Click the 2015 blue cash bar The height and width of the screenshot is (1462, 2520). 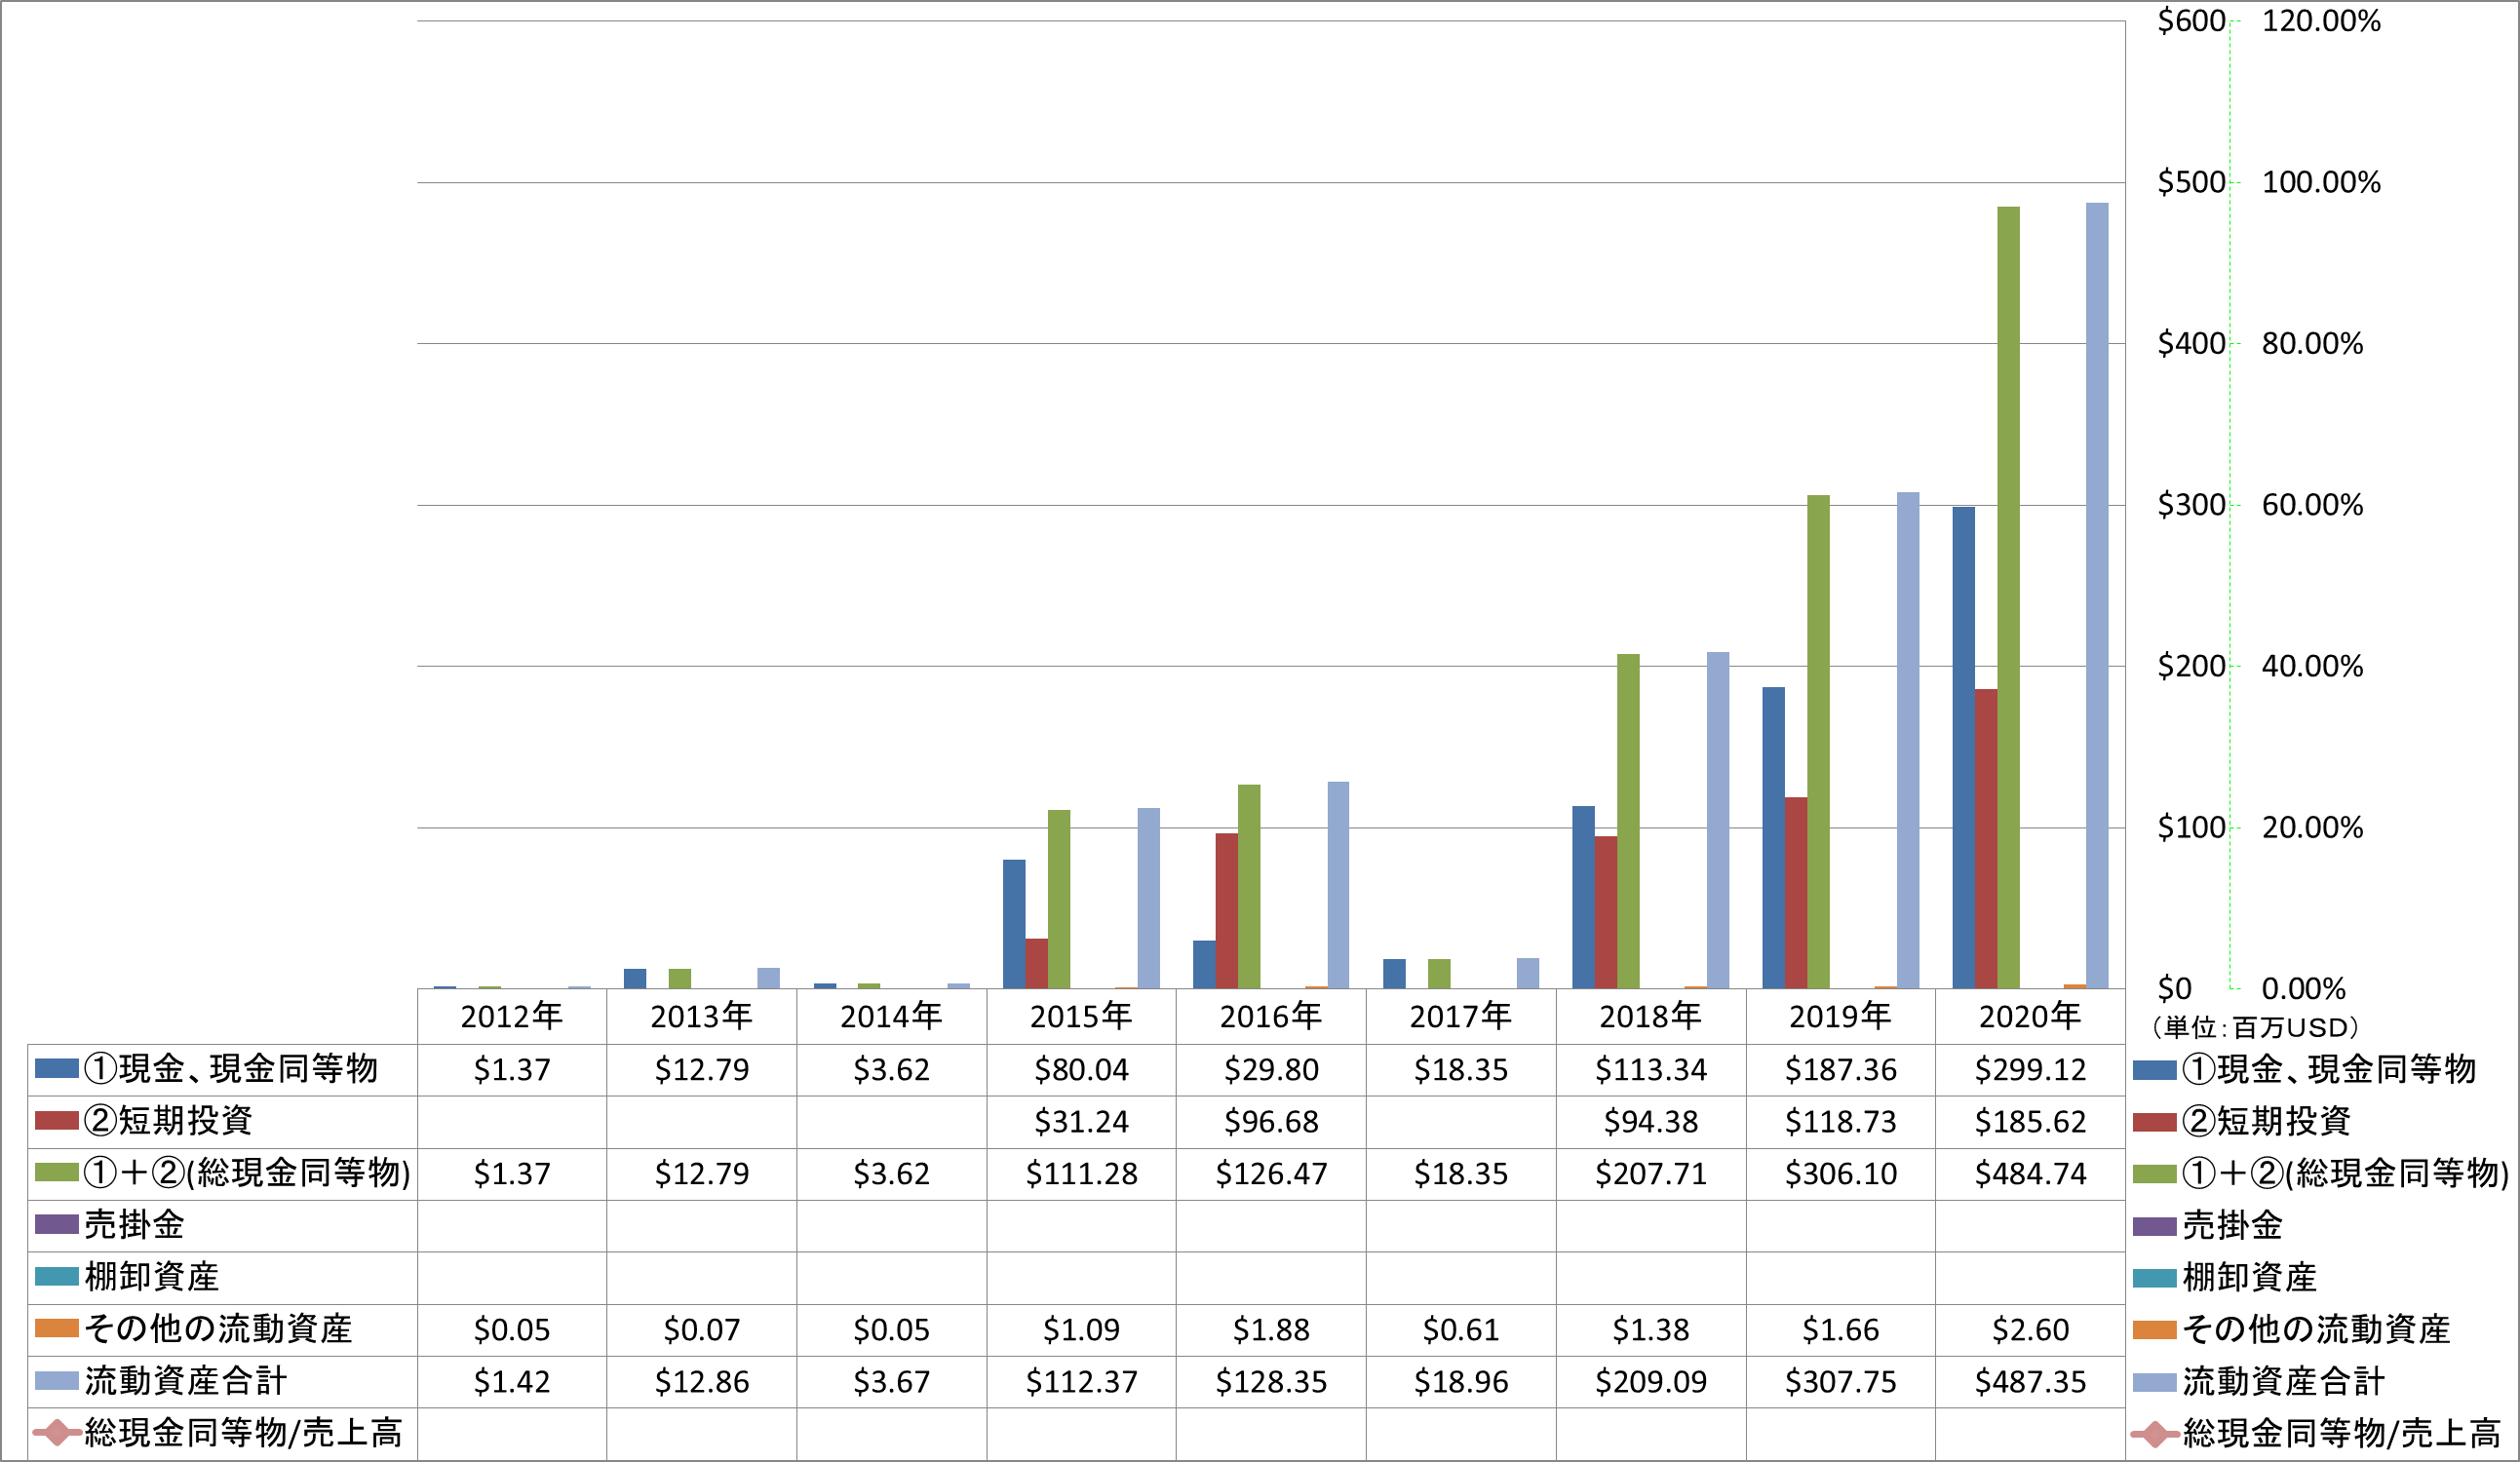(x=1014, y=924)
